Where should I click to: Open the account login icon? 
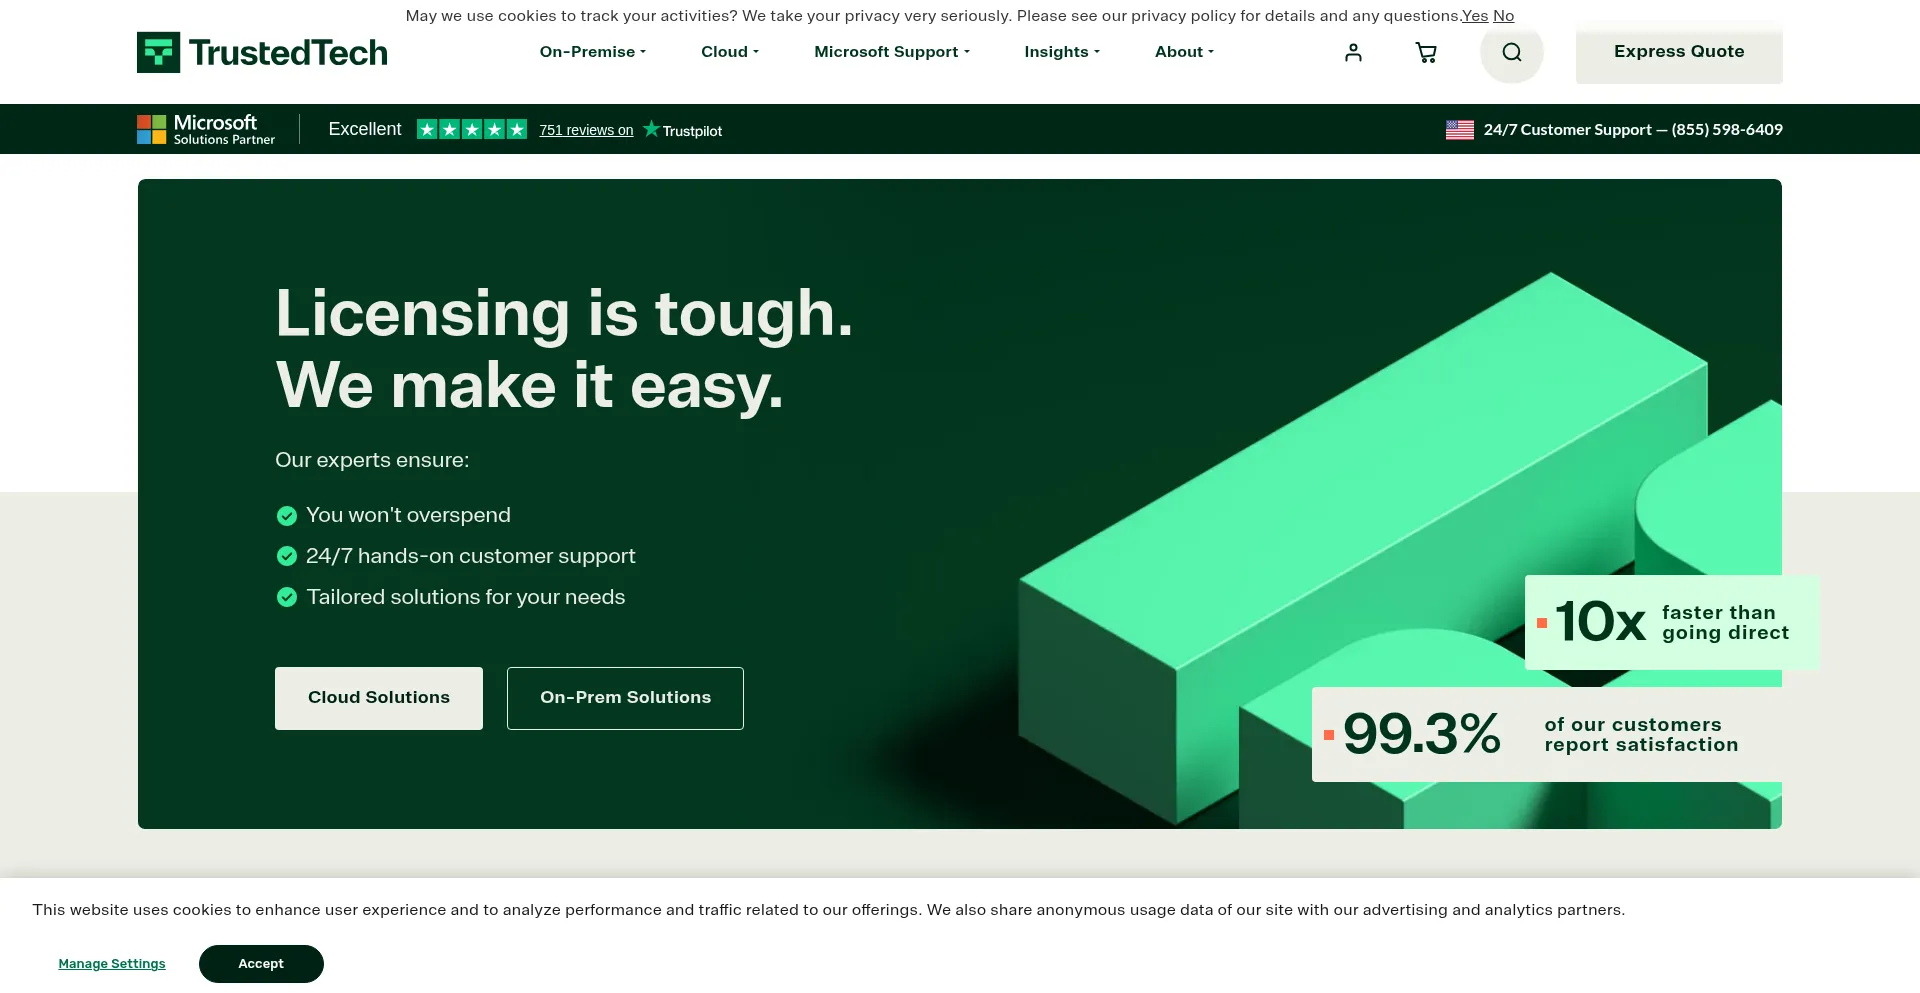pos(1353,52)
